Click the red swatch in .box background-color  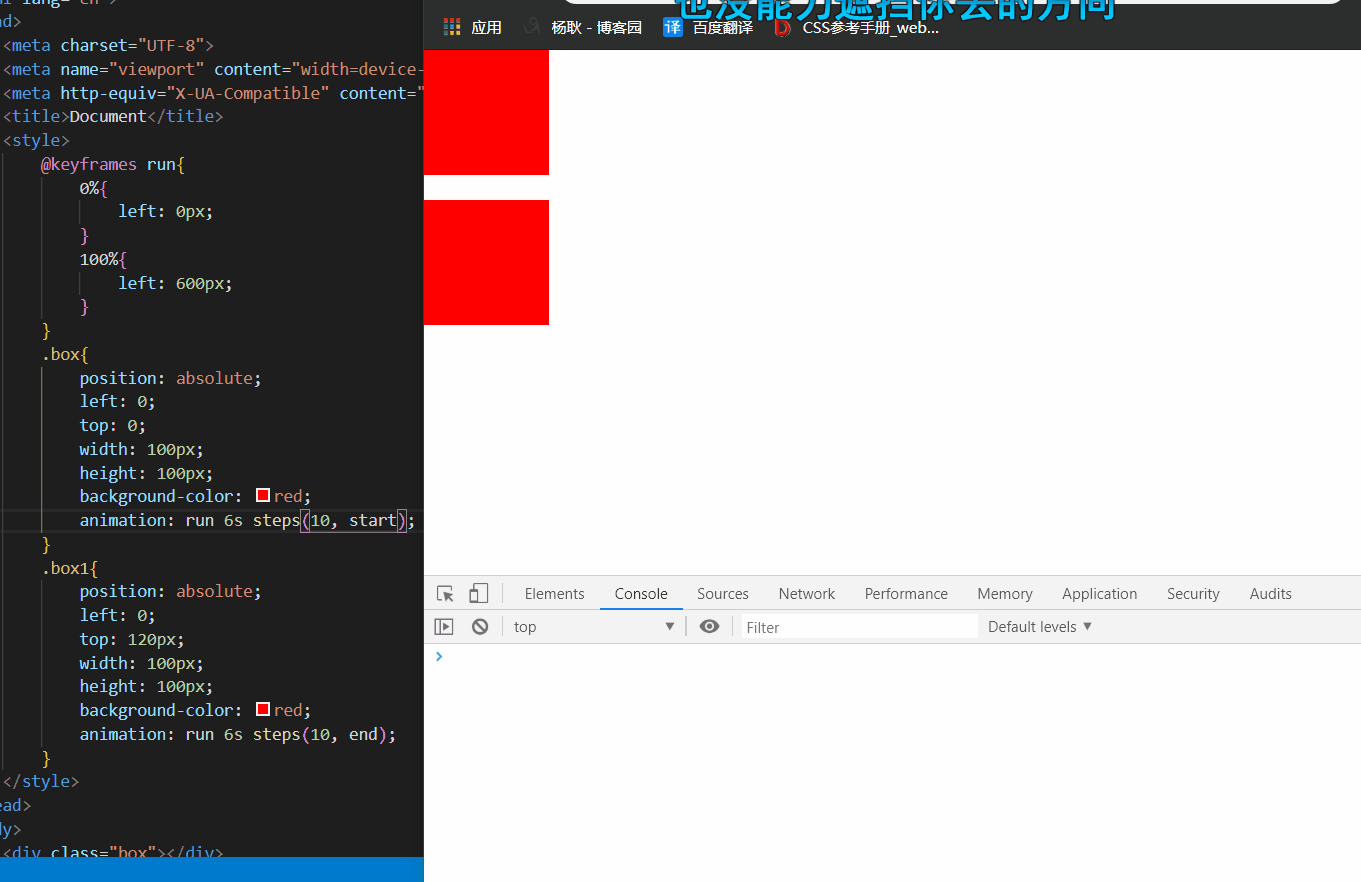point(263,496)
